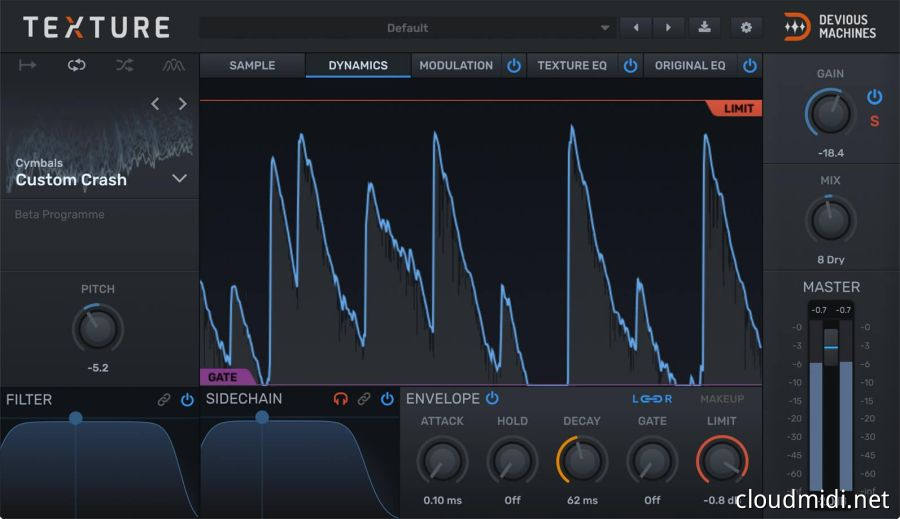This screenshot has height=519, width=900.
Task: Click the Gain knob
Action: pyautogui.click(x=831, y=113)
